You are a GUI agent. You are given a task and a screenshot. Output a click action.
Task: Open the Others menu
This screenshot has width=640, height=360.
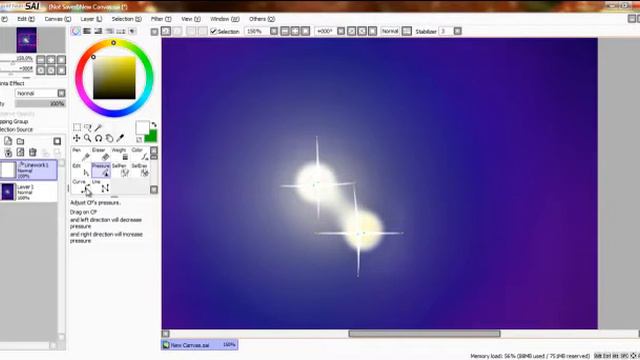click(x=262, y=19)
